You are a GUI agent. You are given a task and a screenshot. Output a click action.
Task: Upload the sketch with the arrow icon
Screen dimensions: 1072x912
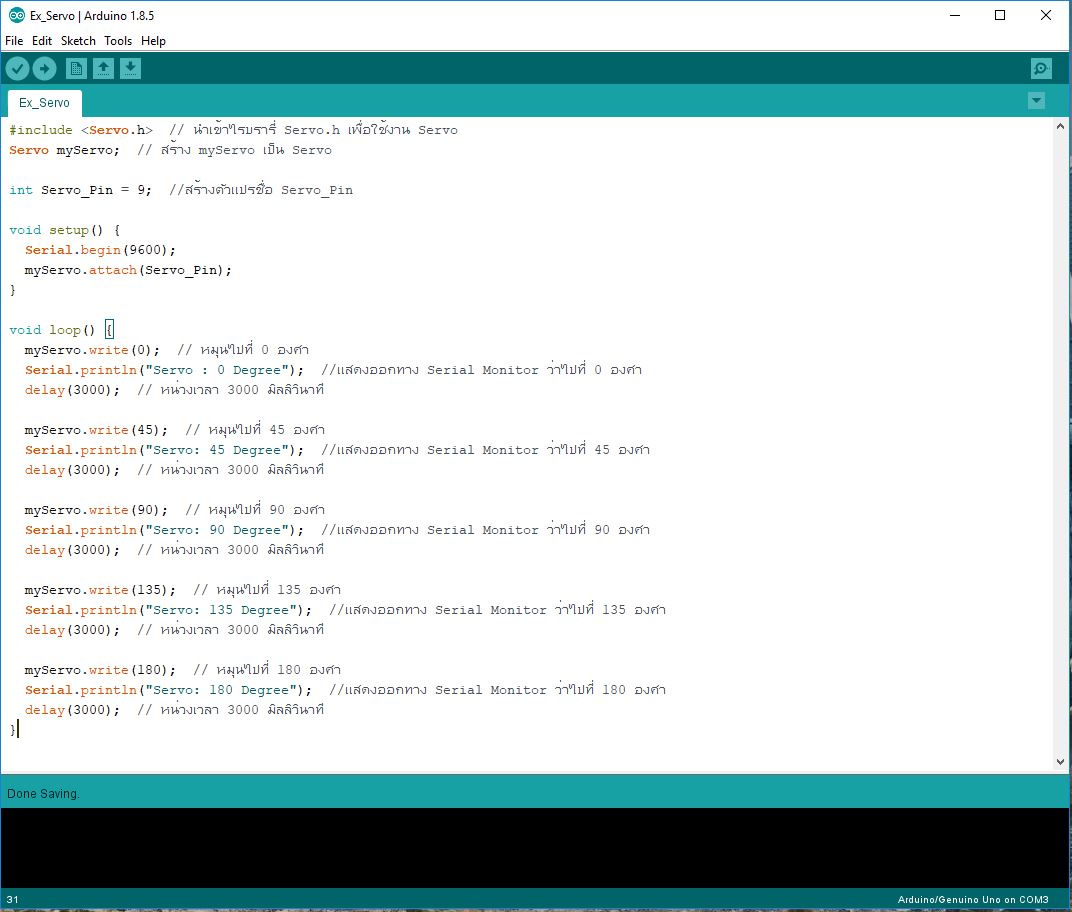[45, 68]
